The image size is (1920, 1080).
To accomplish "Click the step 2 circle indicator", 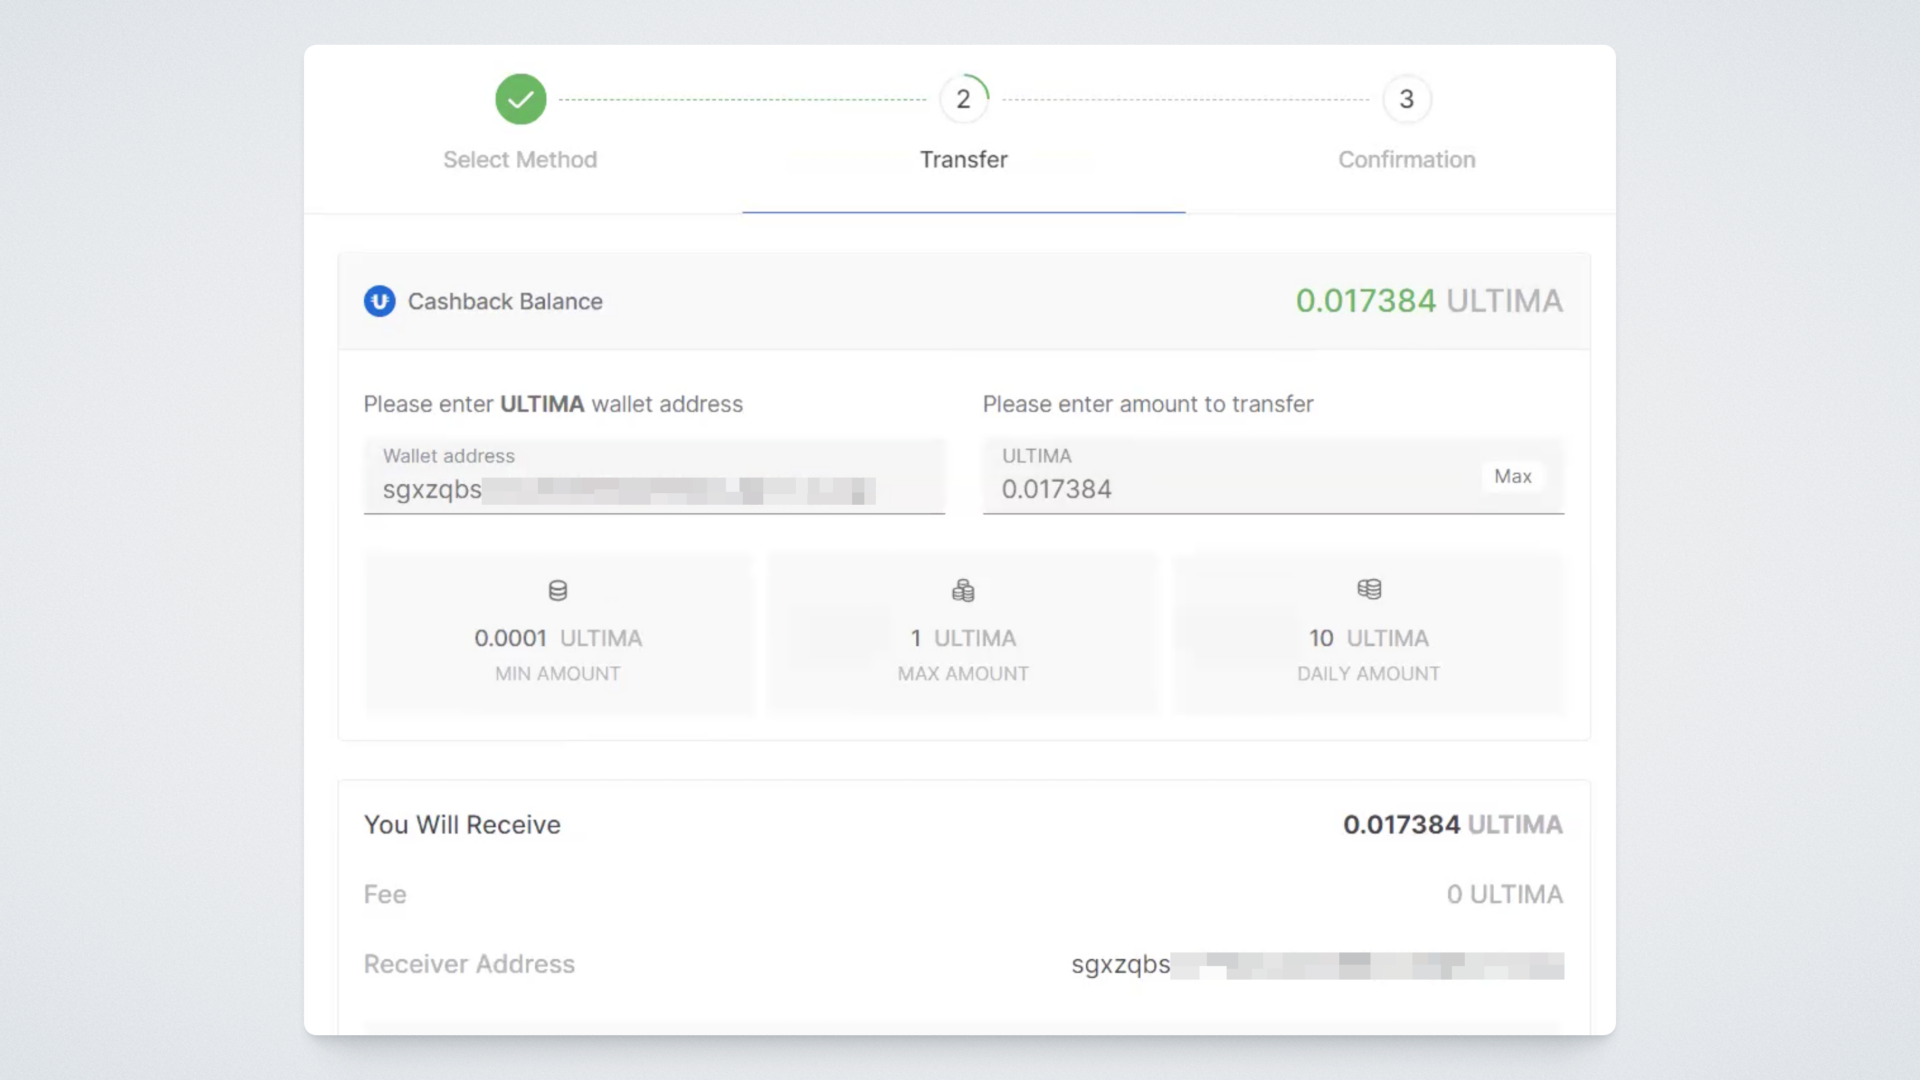I will coord(963,99).
